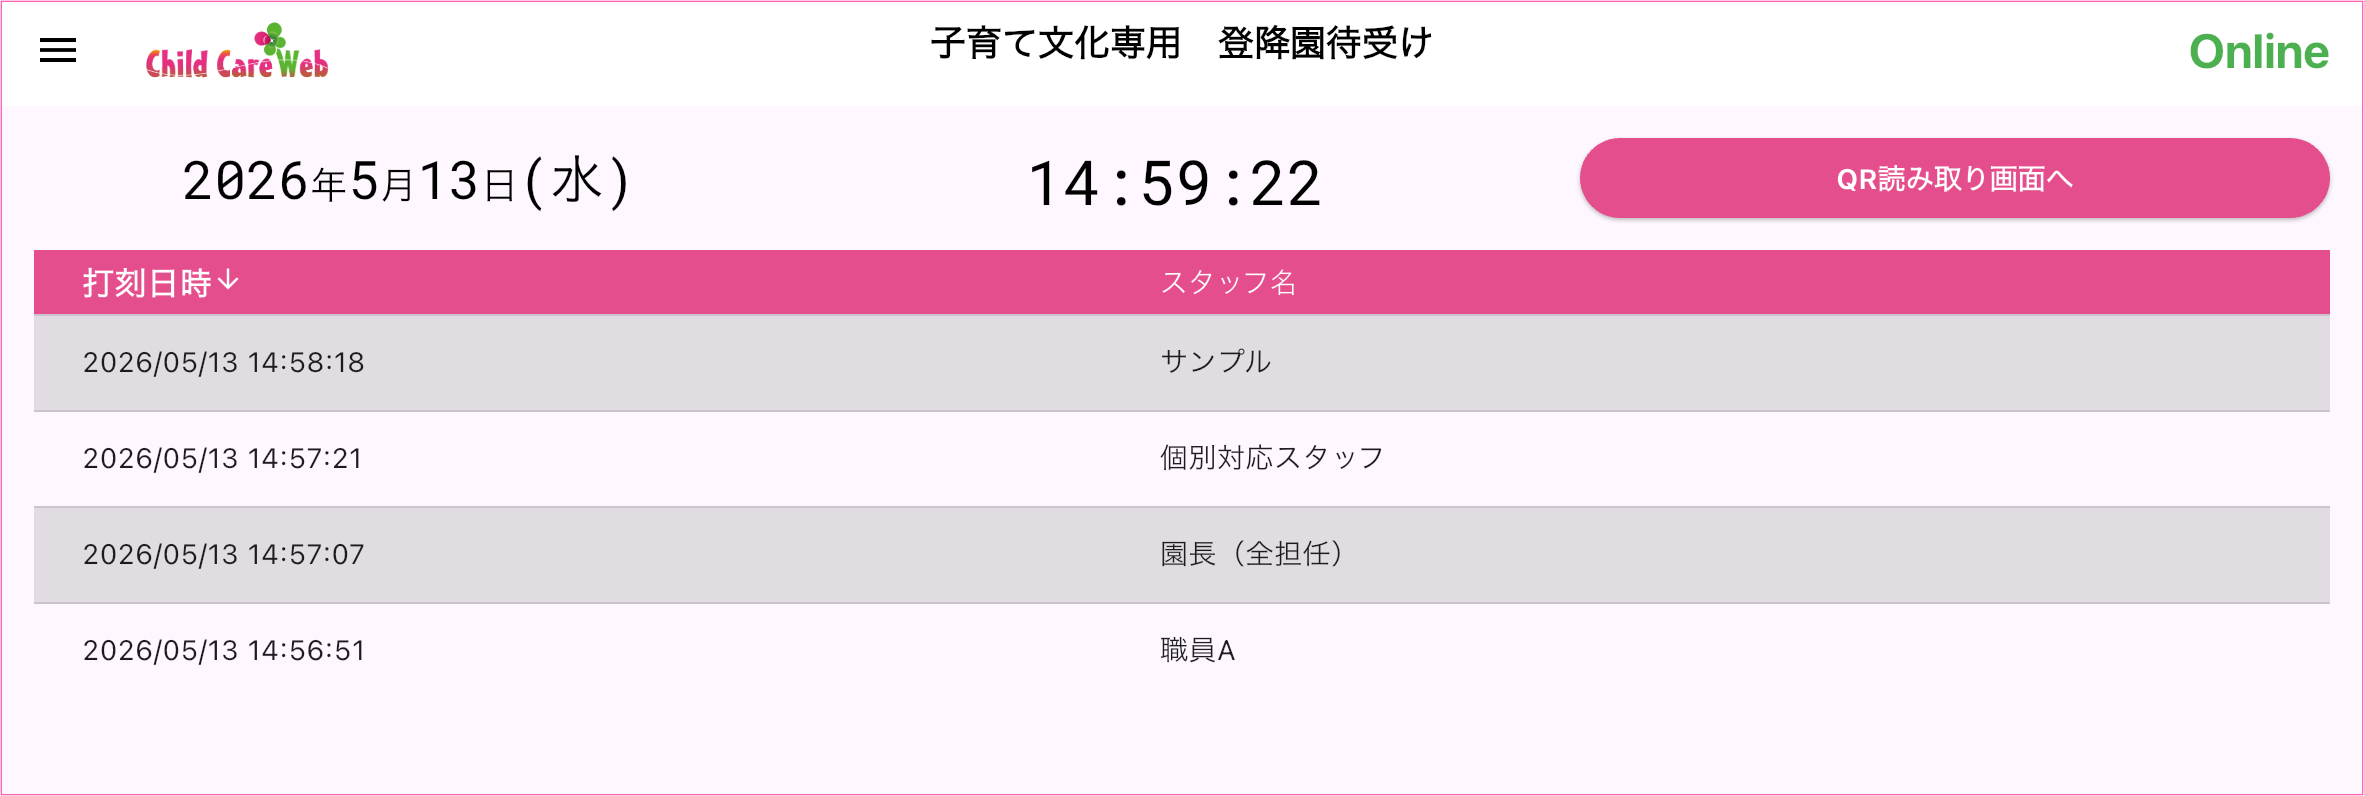
Task: Click the Online status indicator
Action: point(2258,52)
